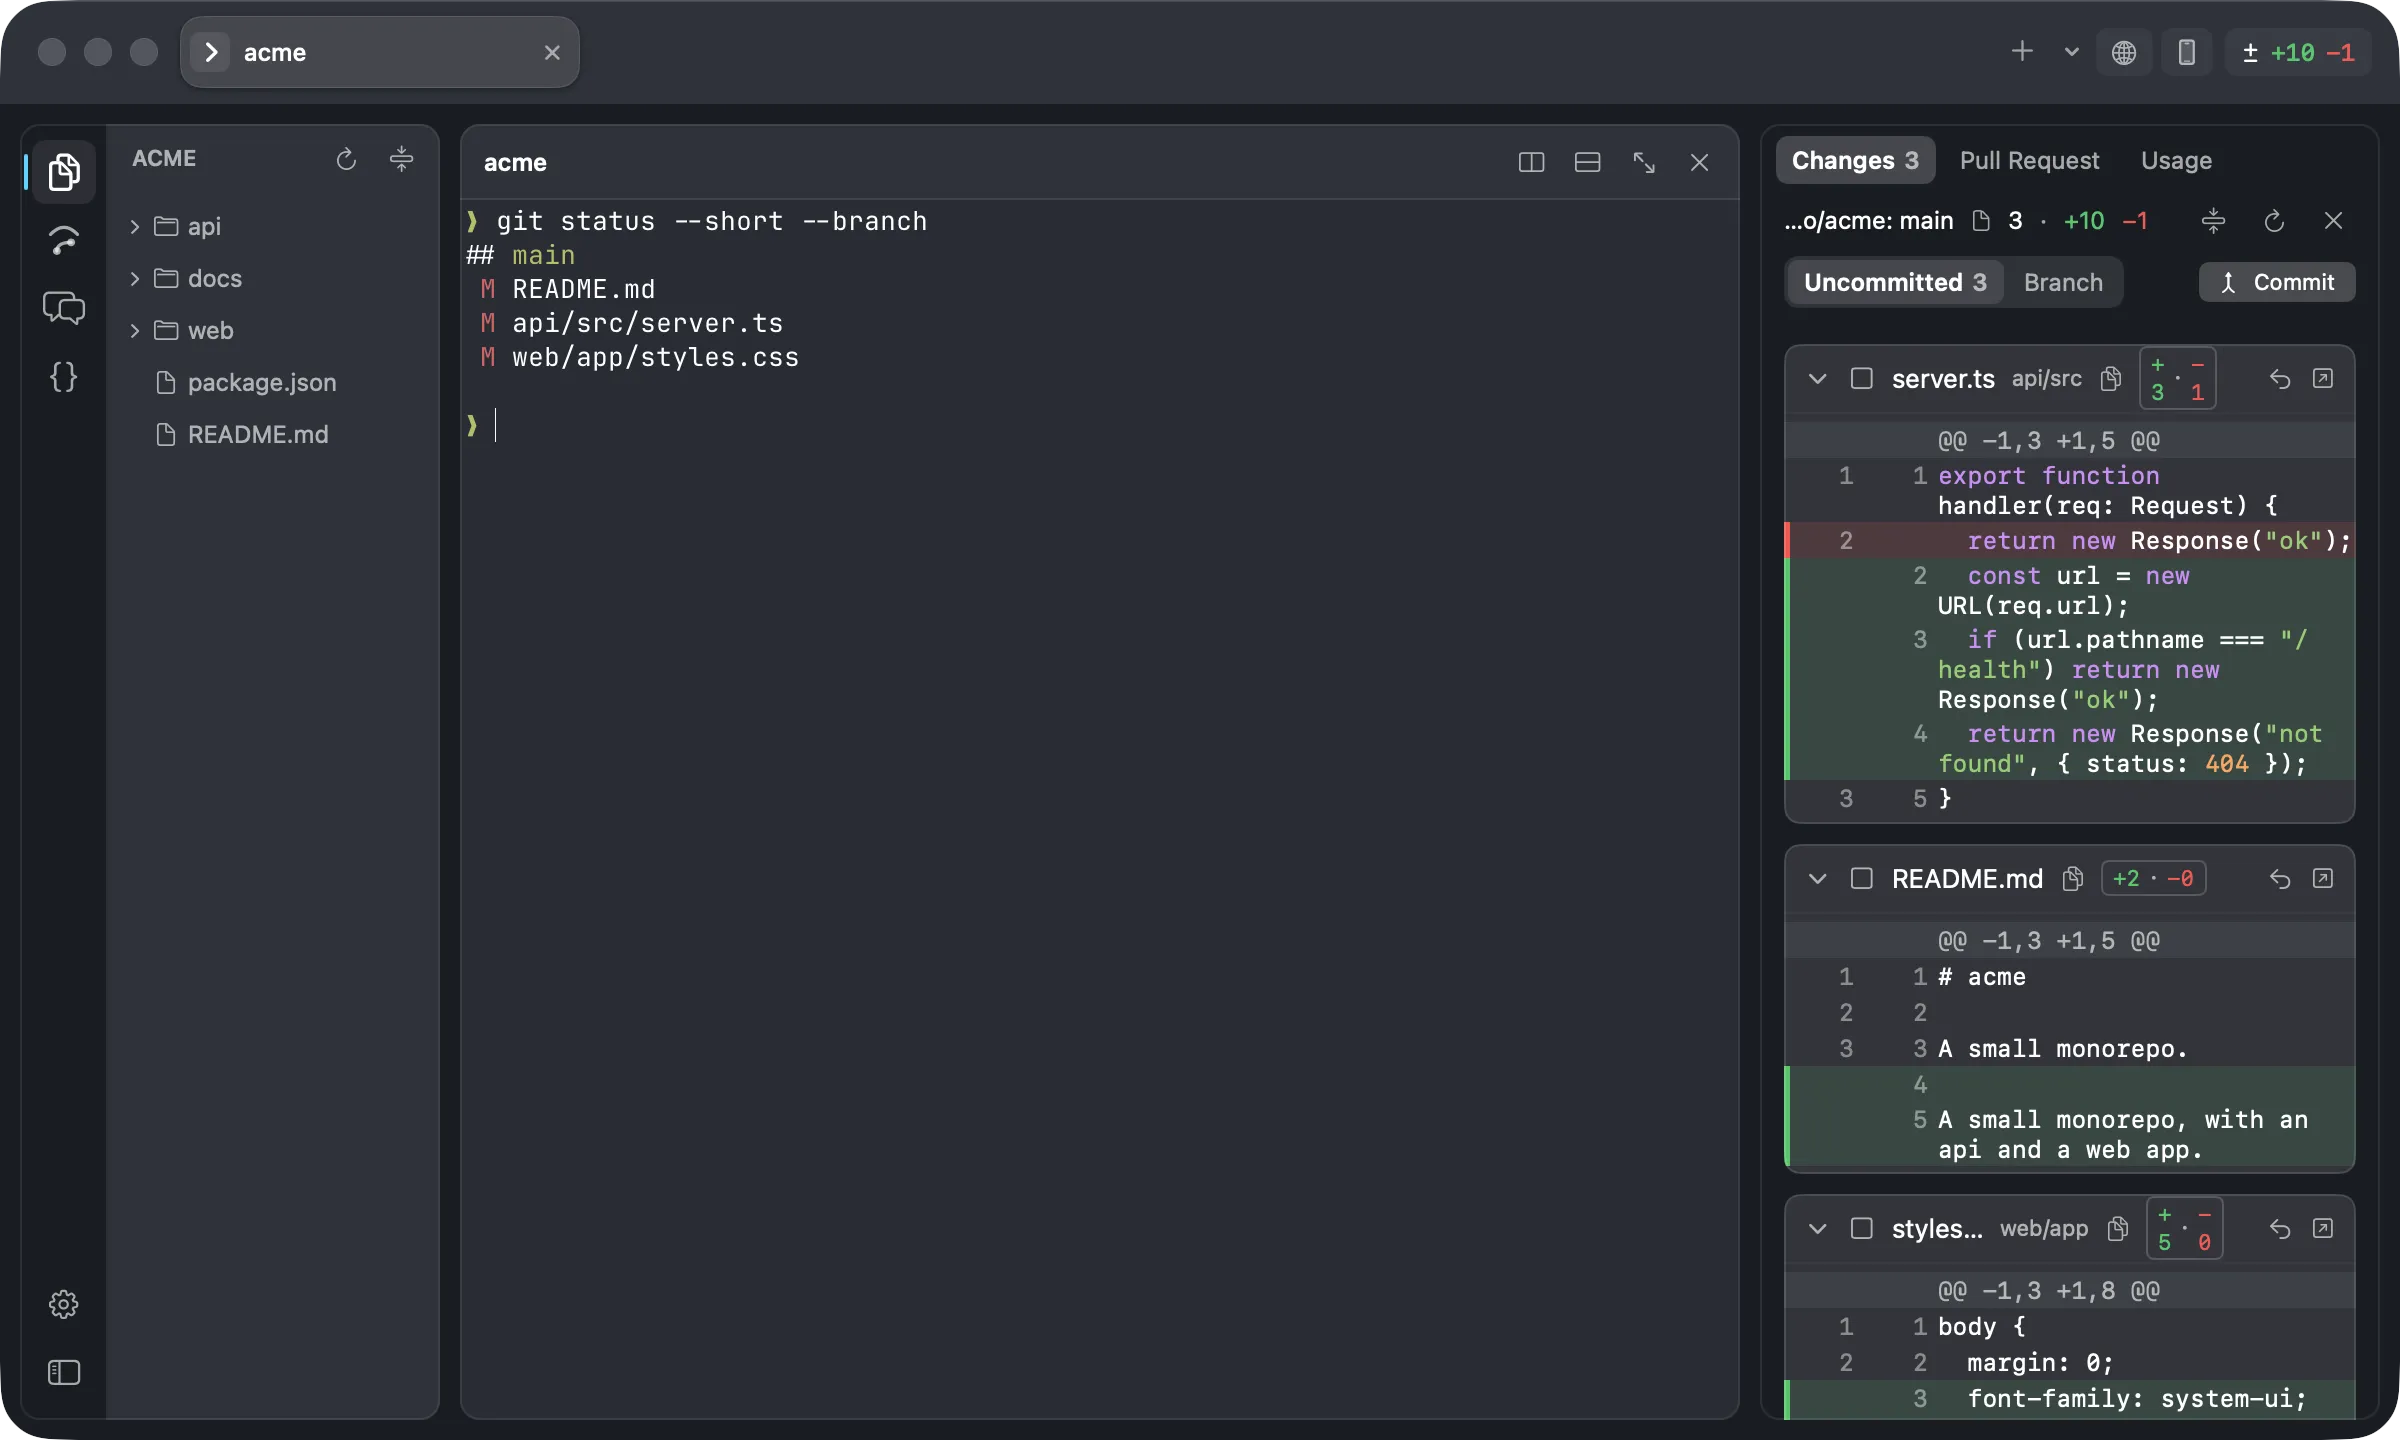
Task: Add a new tab with plus icon
Action: 2022,52
